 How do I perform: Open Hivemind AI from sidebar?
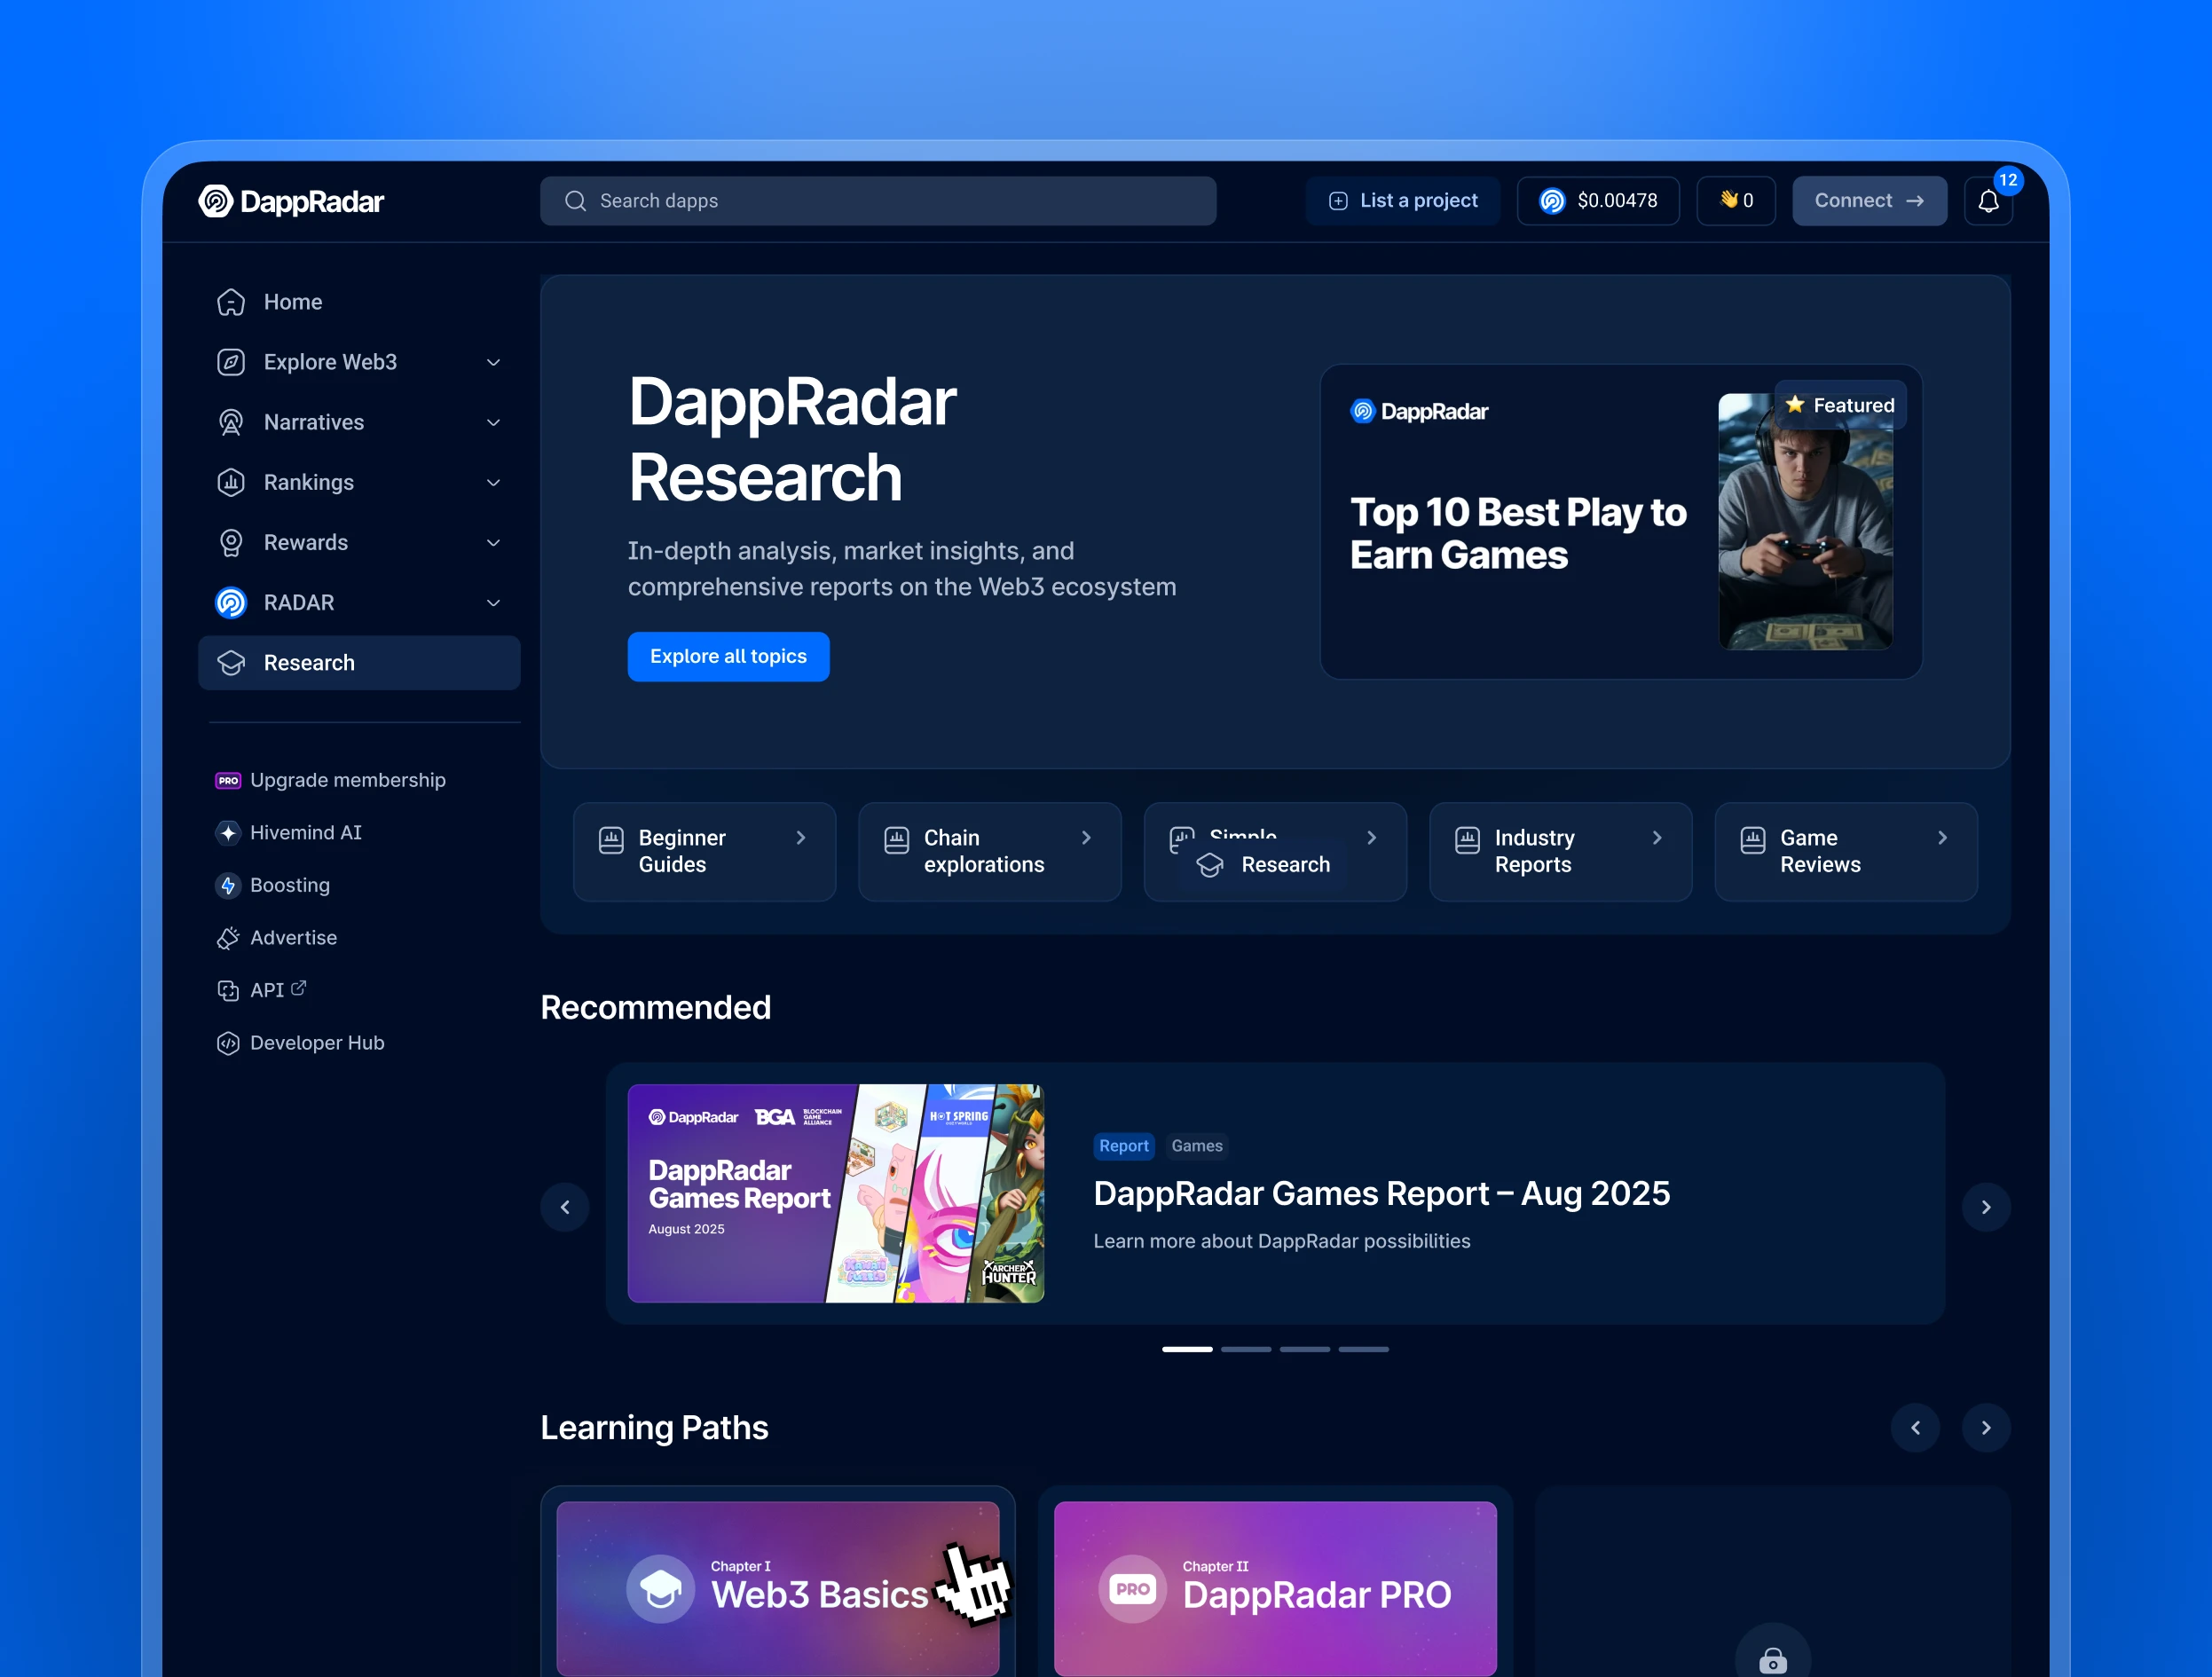305,832
